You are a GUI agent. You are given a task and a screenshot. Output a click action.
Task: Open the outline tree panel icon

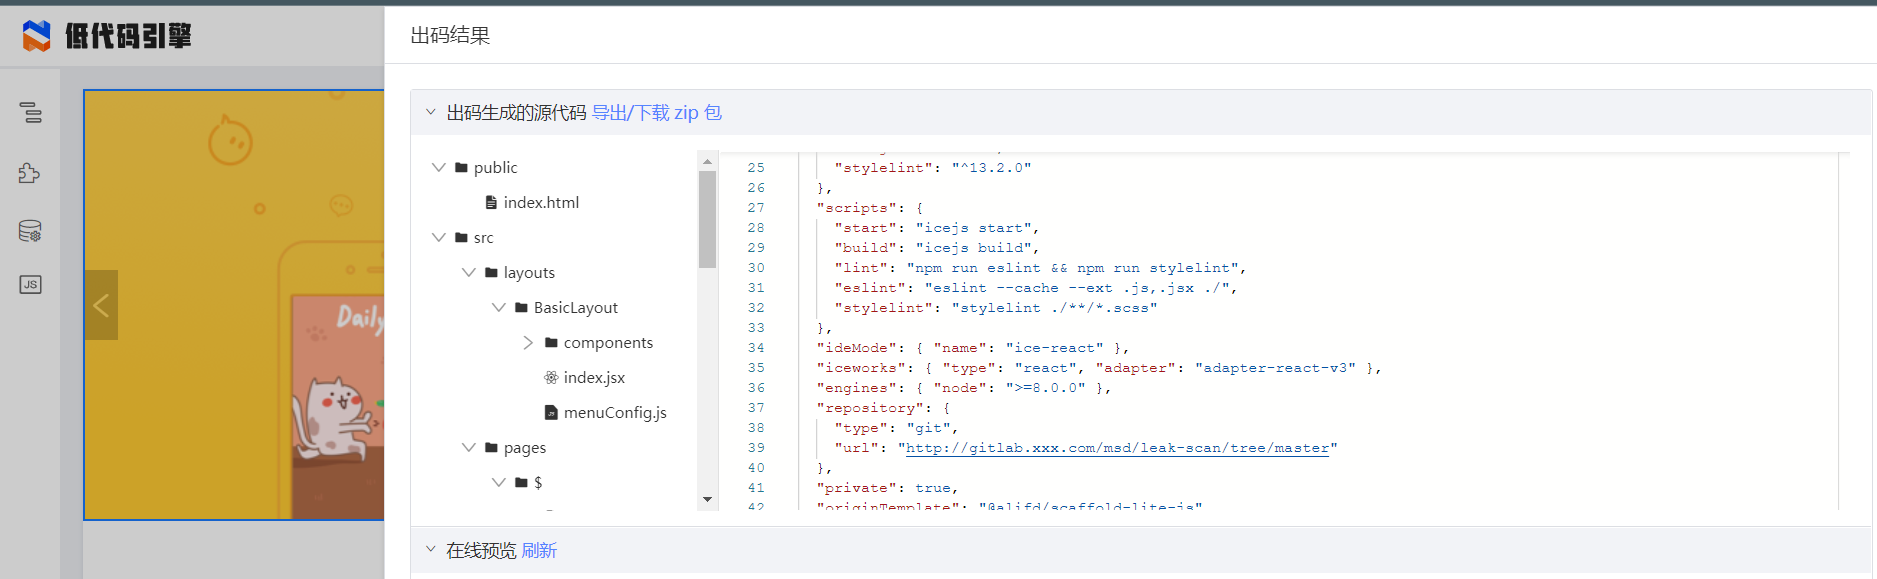(x=31, y=113)
